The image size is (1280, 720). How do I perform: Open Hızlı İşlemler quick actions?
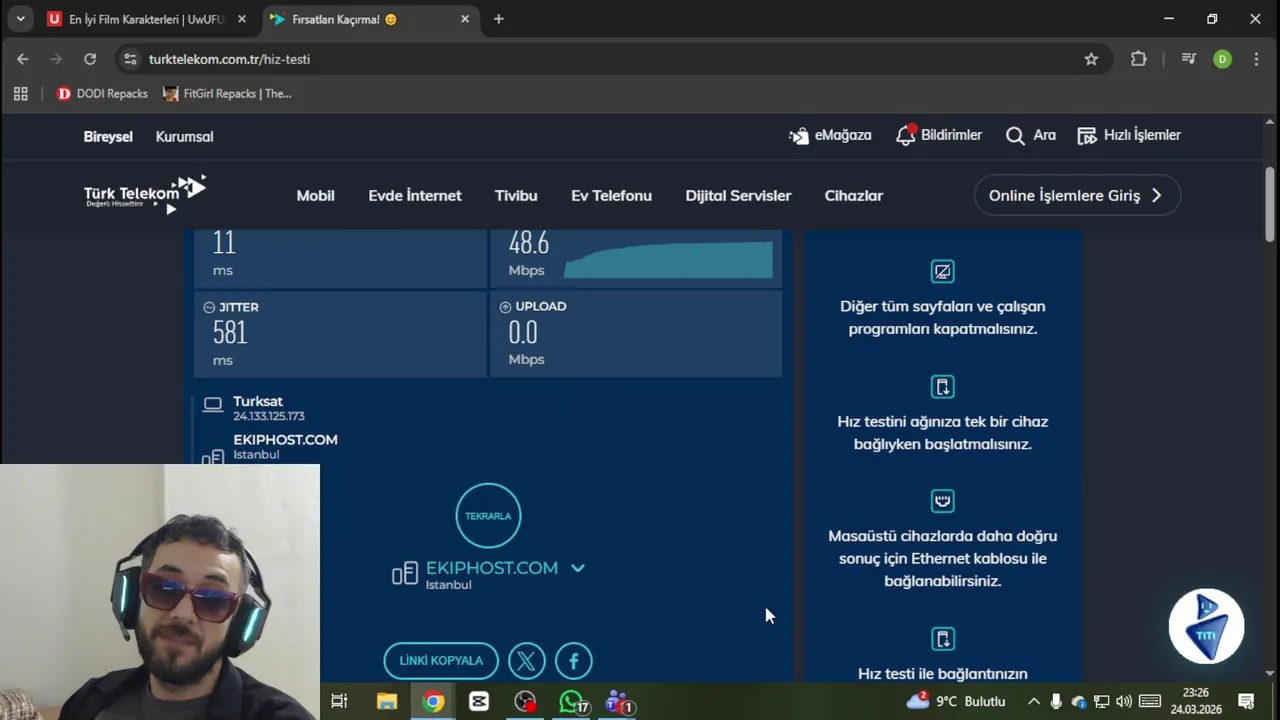[1129, 135]
